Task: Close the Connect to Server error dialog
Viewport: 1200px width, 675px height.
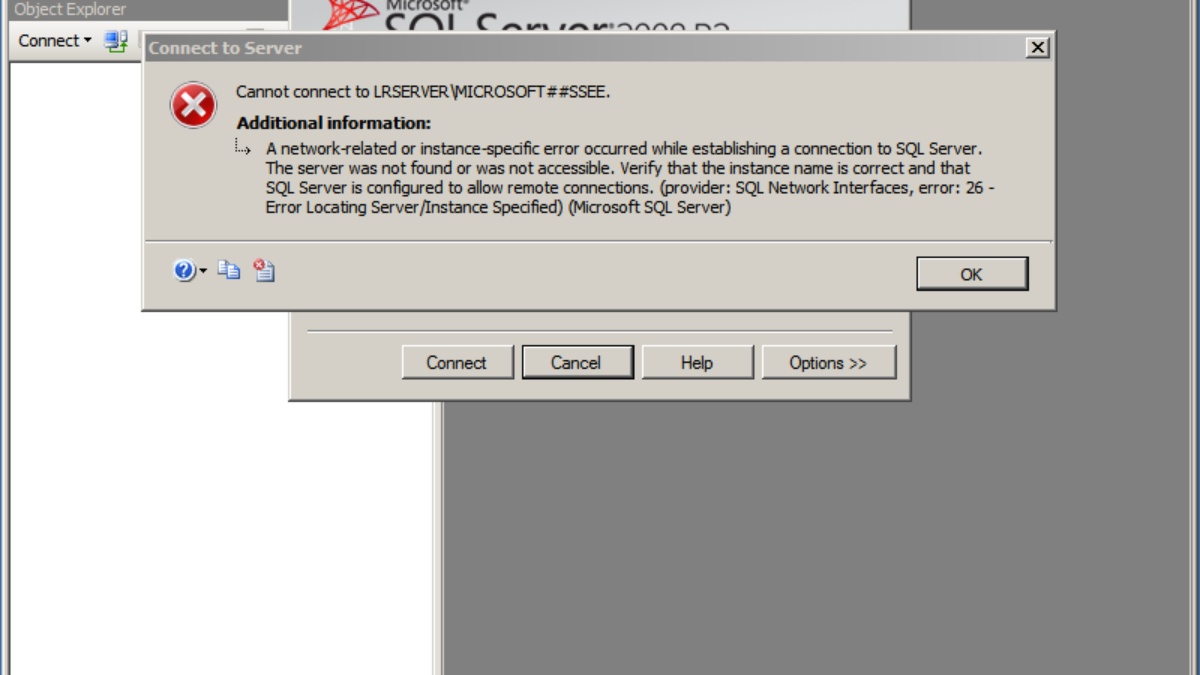Action: [1038, 47]
